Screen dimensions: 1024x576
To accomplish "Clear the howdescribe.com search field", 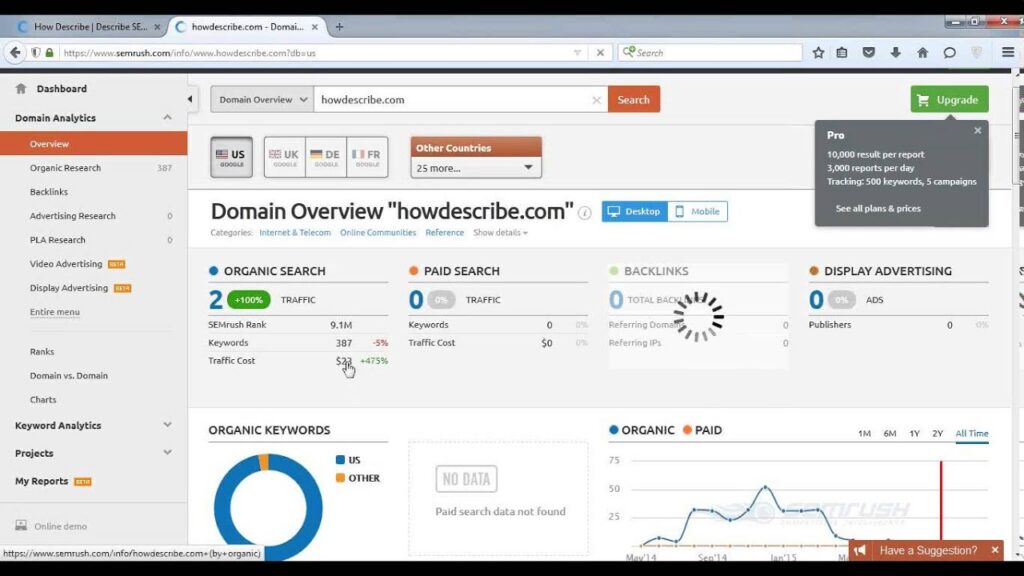I will click(x=596, y=100).
